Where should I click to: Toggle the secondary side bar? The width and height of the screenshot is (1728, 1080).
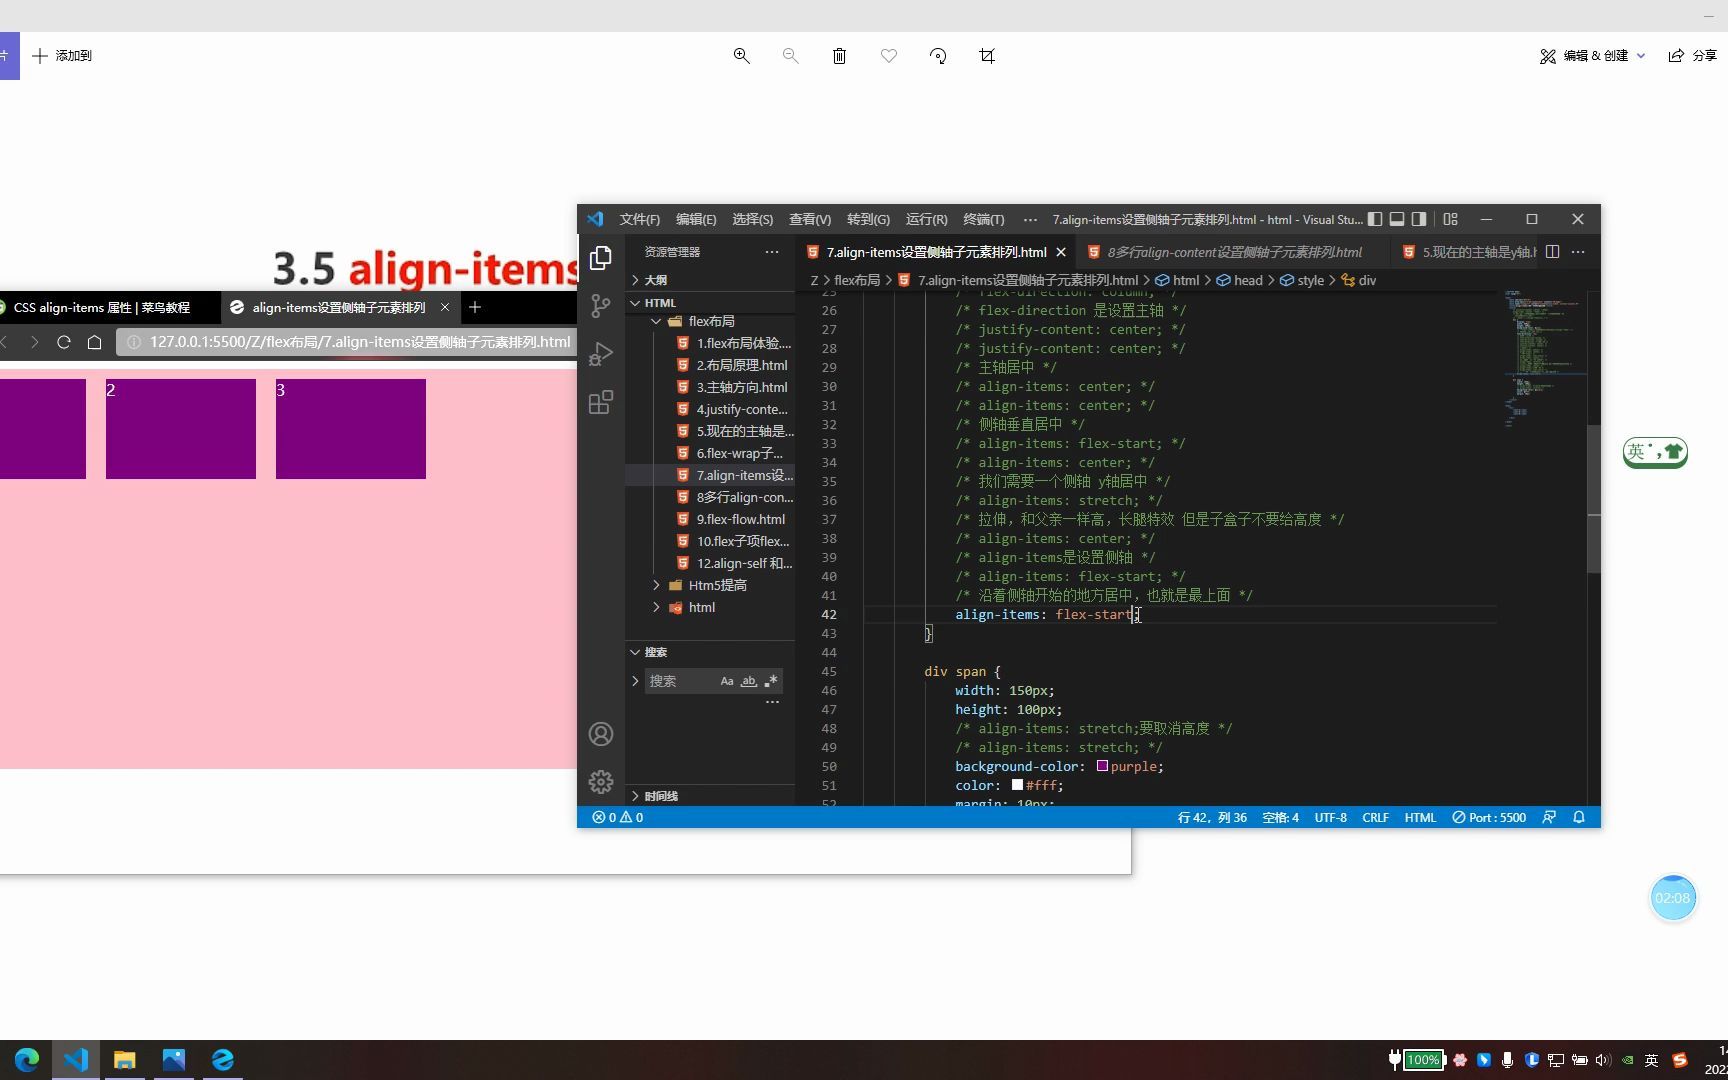coord(1419,219)
